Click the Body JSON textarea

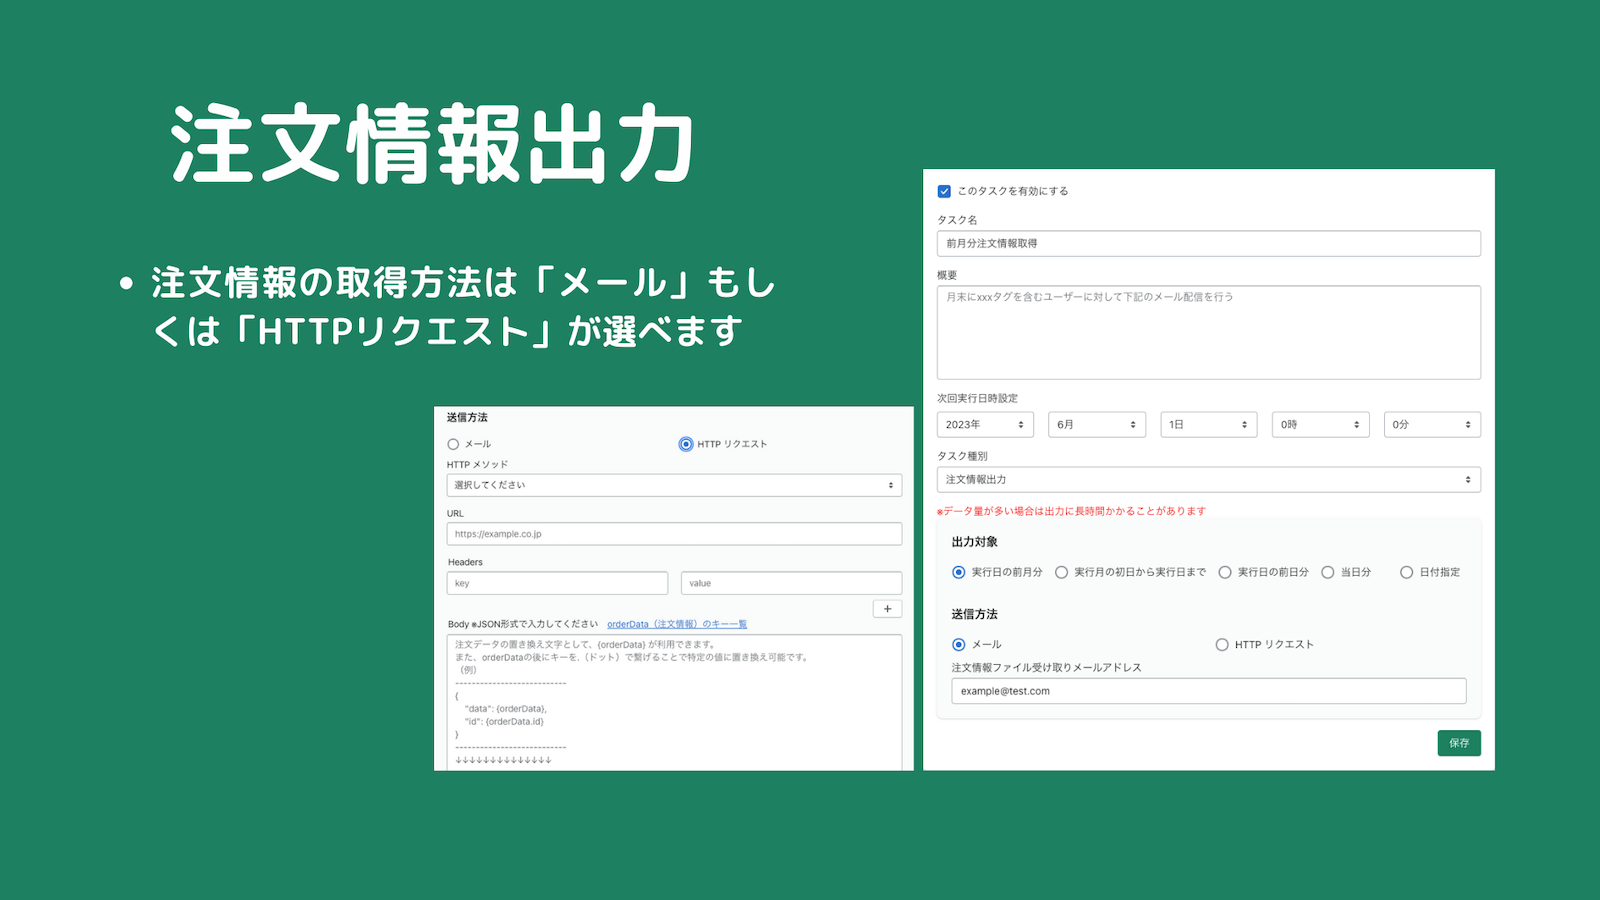click(x=674, y=702)
